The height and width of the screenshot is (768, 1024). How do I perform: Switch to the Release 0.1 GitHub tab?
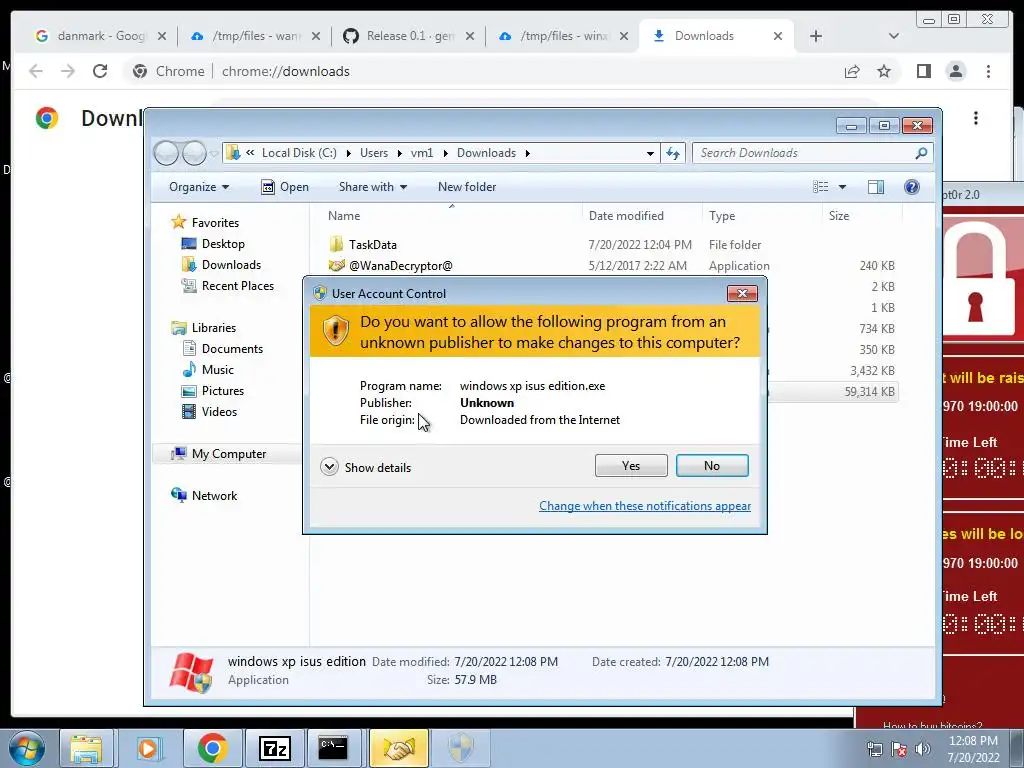(410, 36)
